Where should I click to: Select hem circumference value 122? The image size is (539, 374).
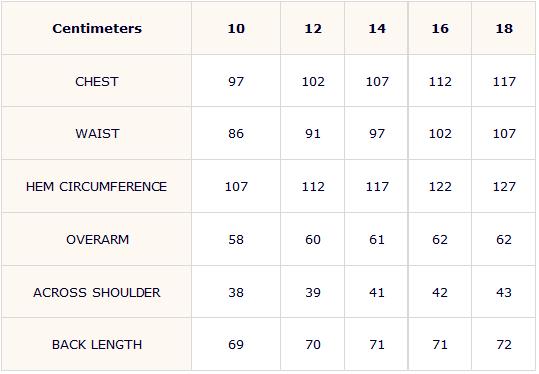(440, 187)
